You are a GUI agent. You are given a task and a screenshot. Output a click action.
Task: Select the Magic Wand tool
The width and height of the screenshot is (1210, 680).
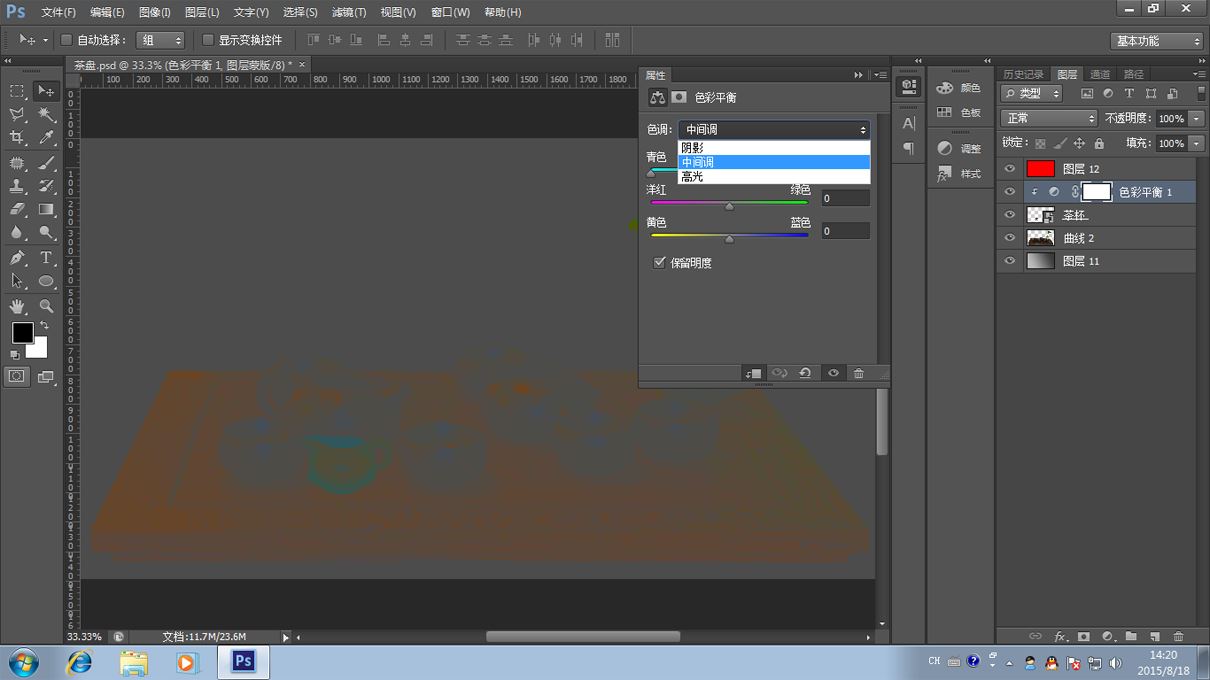tap(46, 114)
